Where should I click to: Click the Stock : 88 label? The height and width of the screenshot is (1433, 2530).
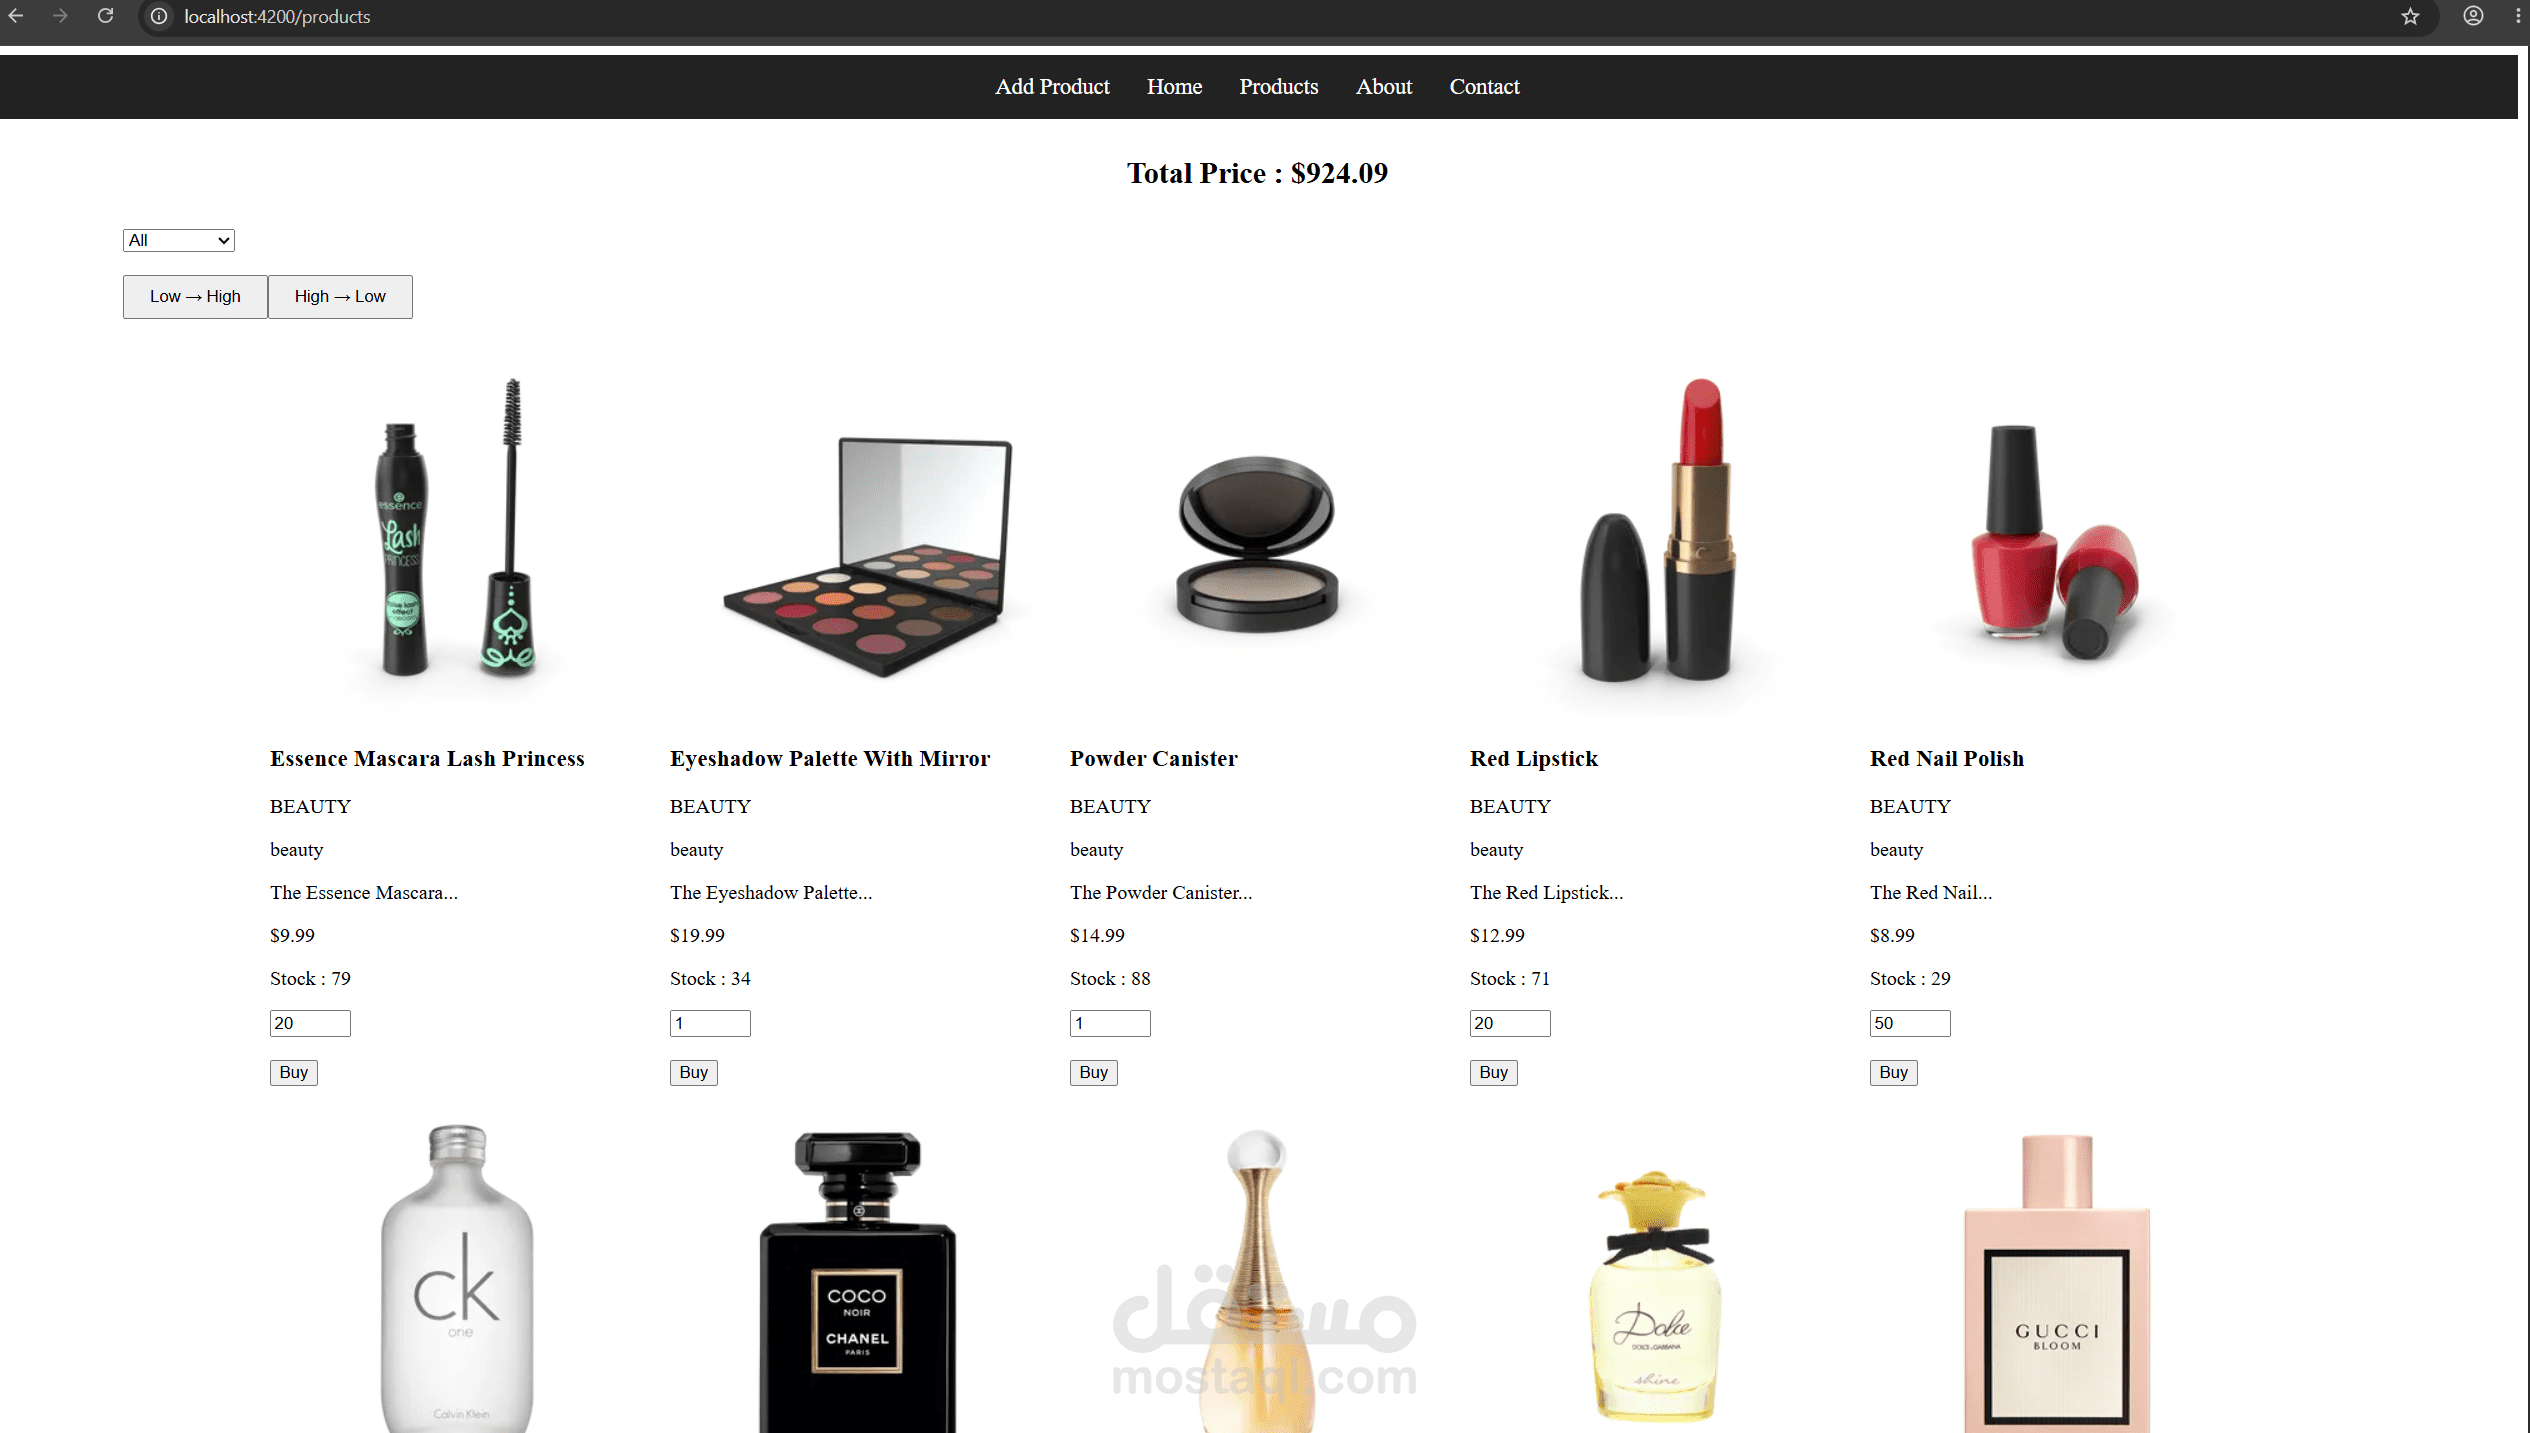click(1110, 979)
